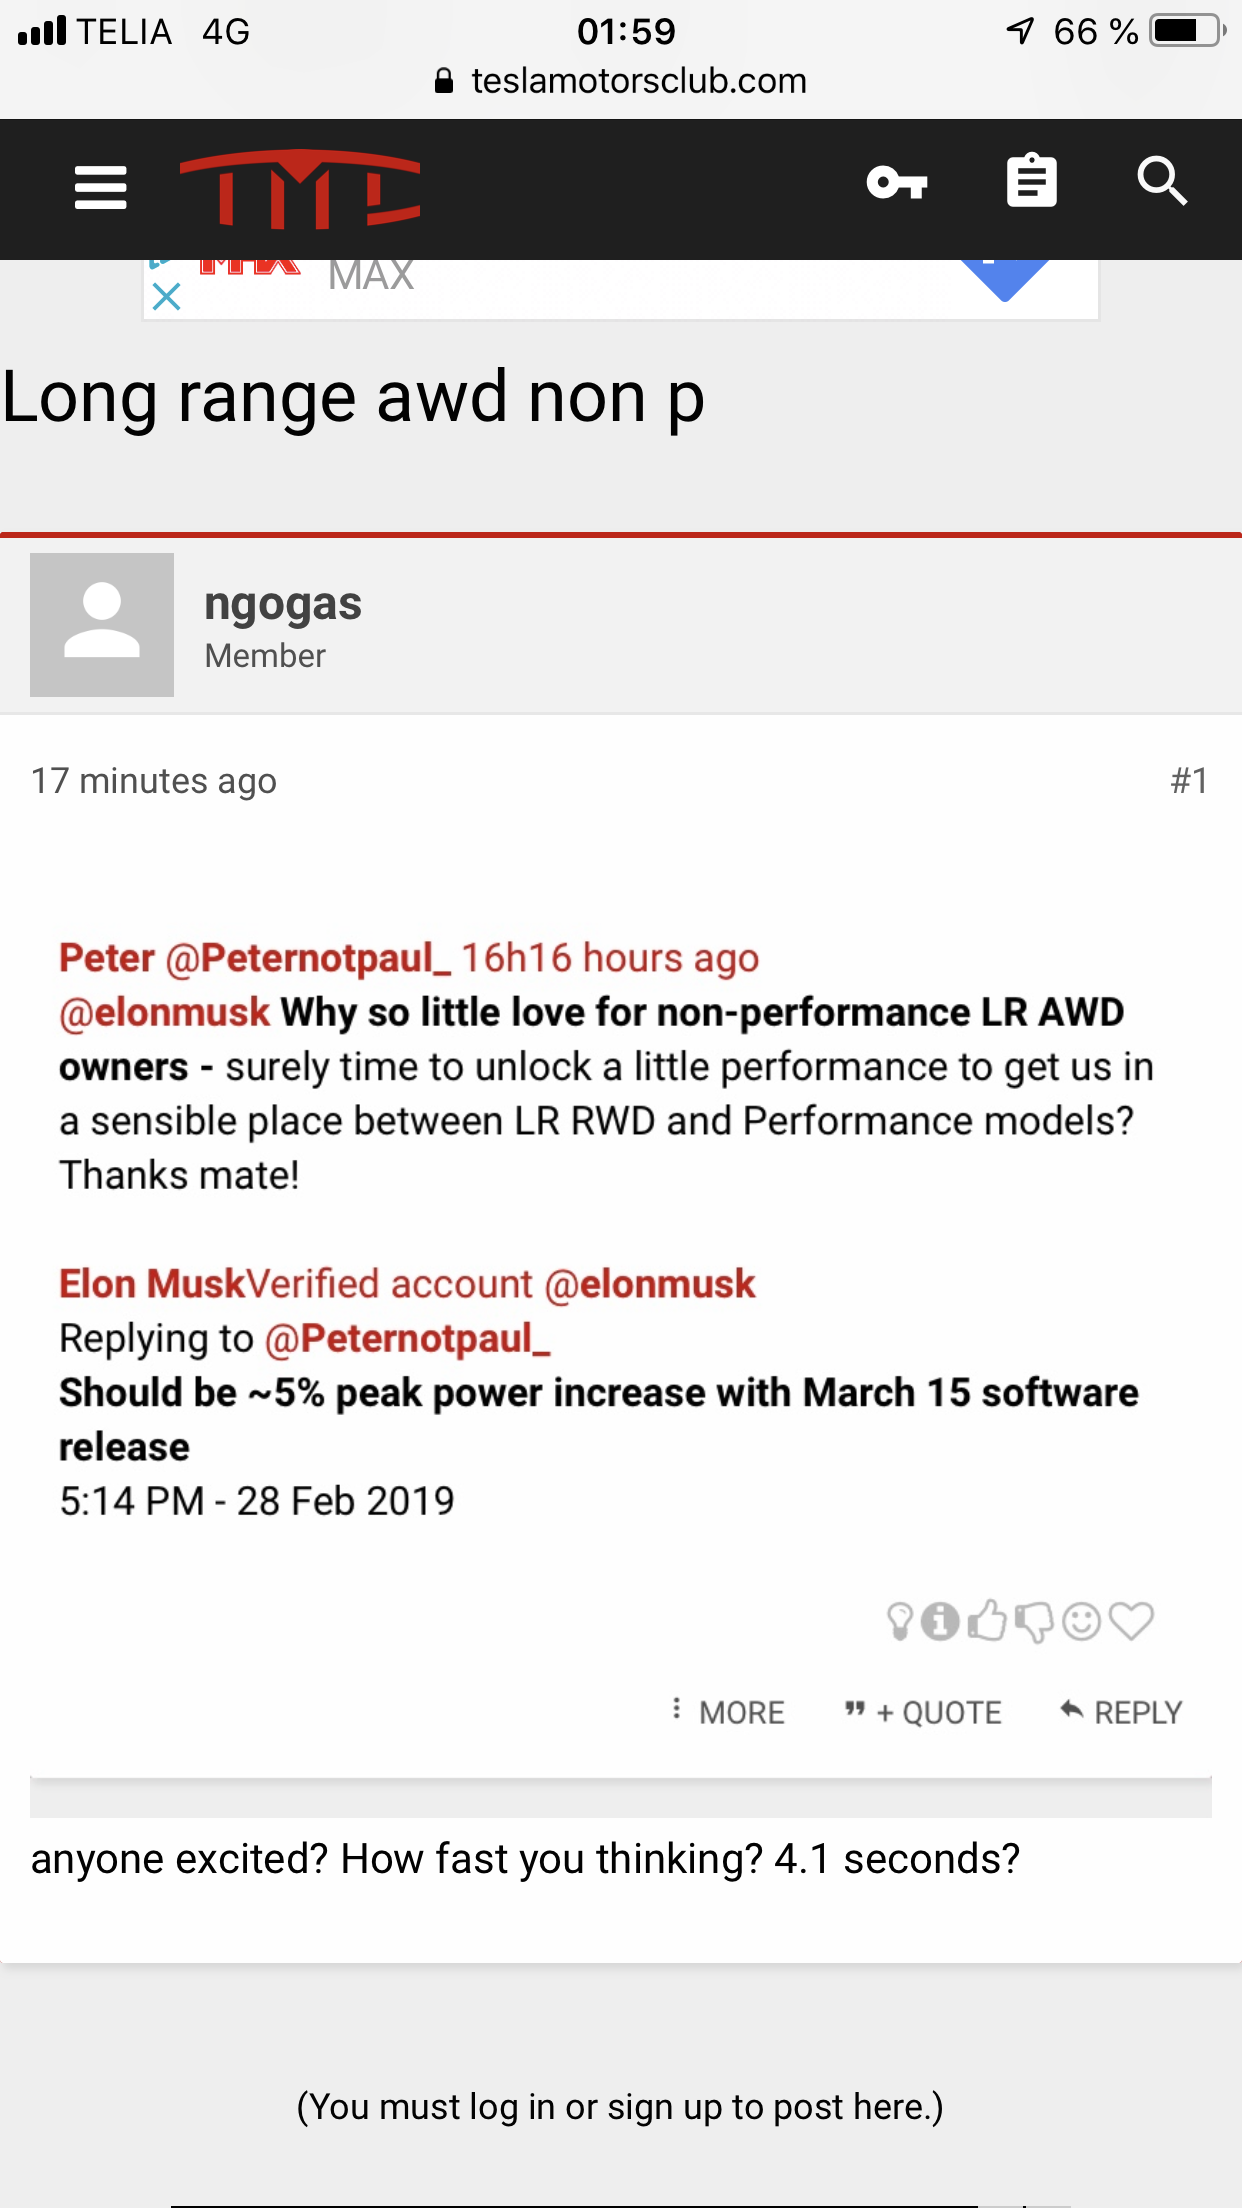Love the post with heart icon
Screen dimensions: 1242x2208
pos(1131,1621)
